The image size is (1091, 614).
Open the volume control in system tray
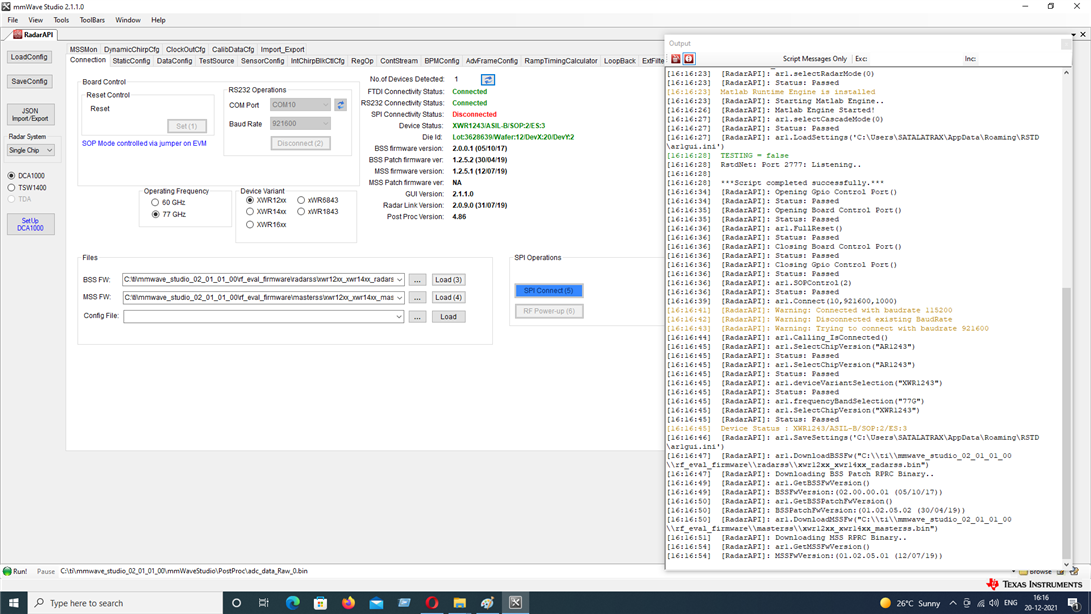click(x=994, y=603)
